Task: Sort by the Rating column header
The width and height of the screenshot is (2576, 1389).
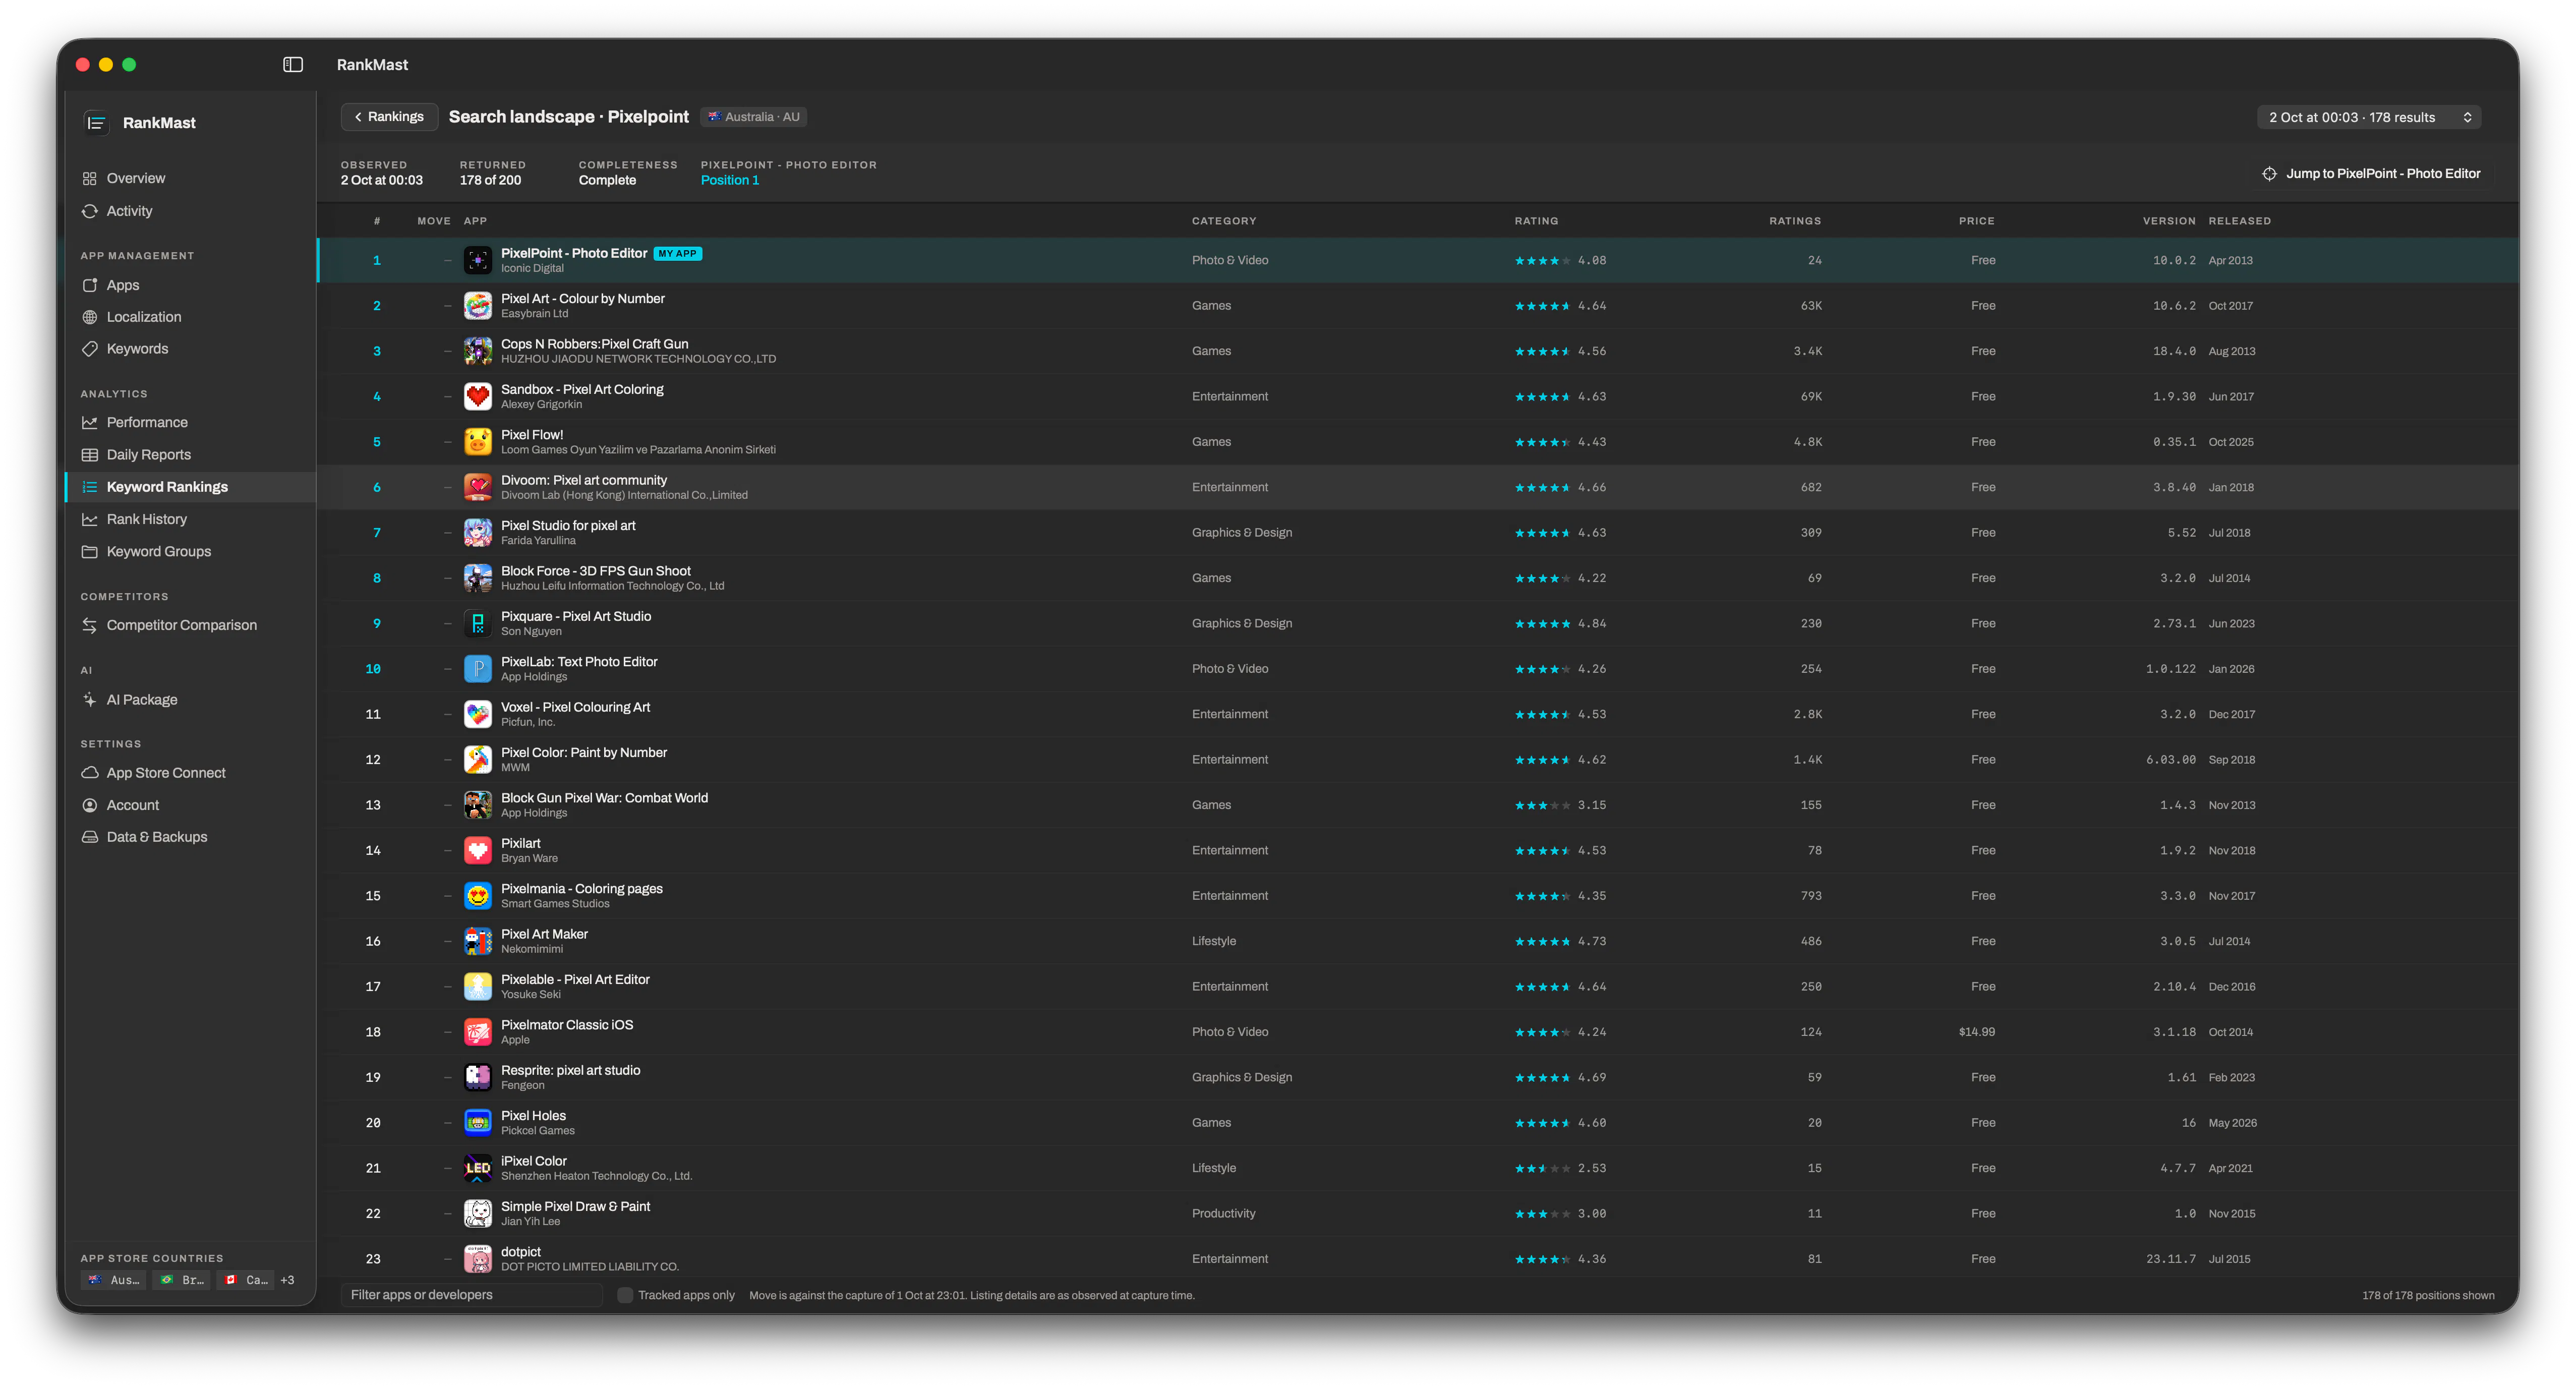Action: pos(1536,221)
